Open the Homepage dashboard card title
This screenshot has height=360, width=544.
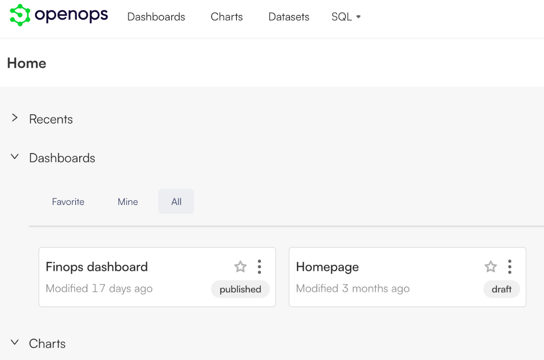(x=327, y=267)
